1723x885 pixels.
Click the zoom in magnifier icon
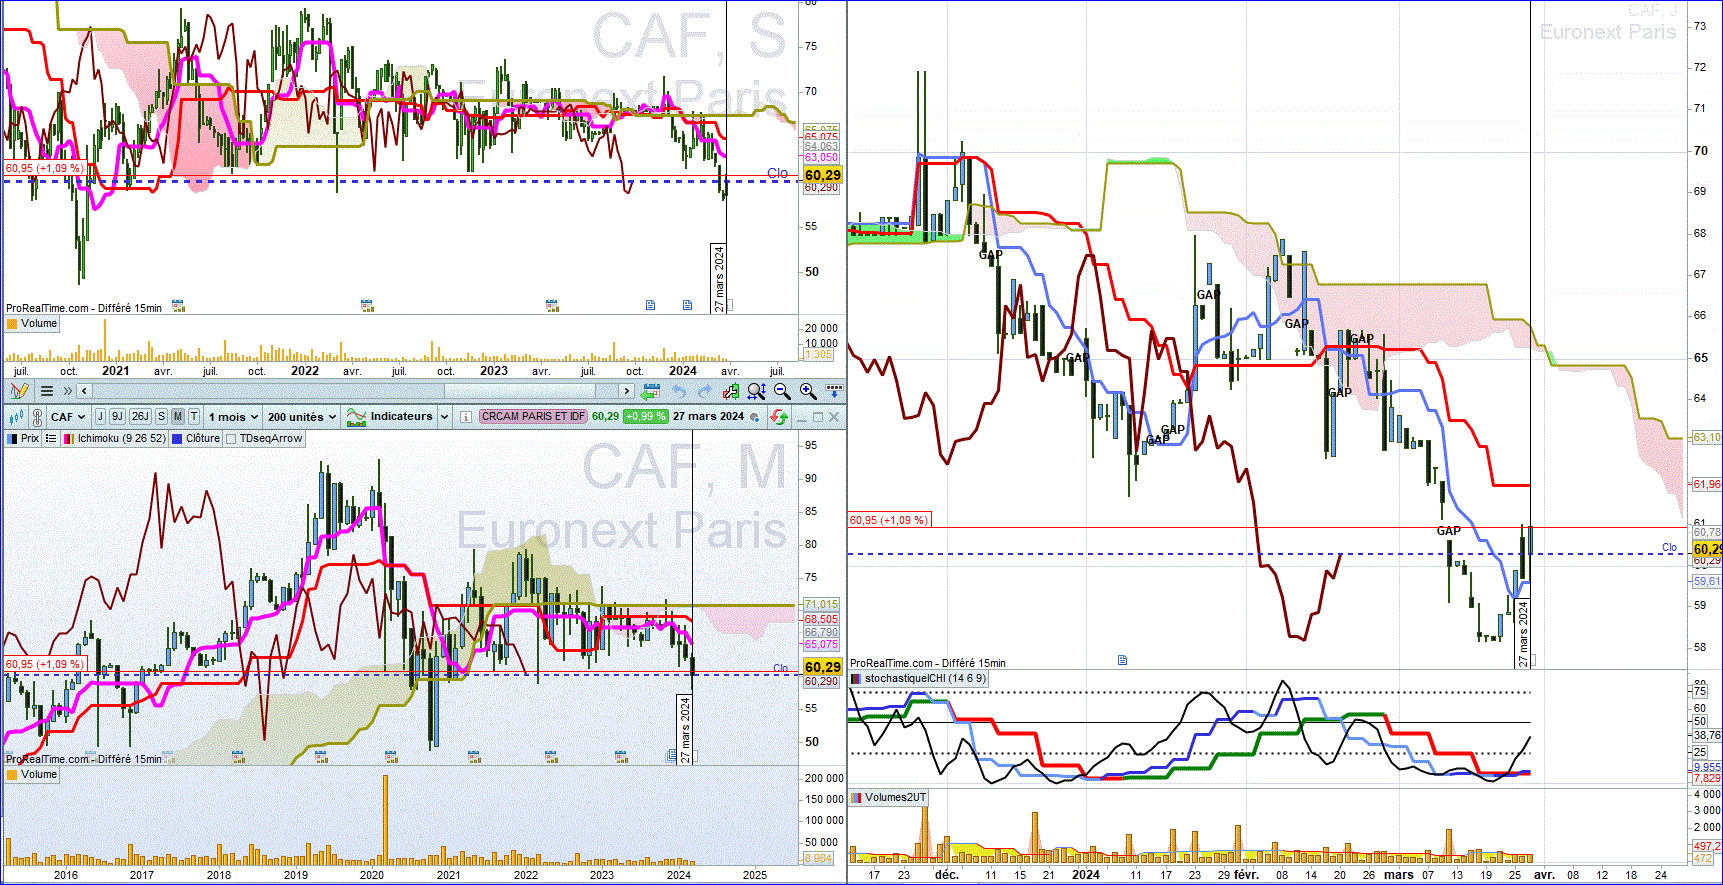click(808, 391)
